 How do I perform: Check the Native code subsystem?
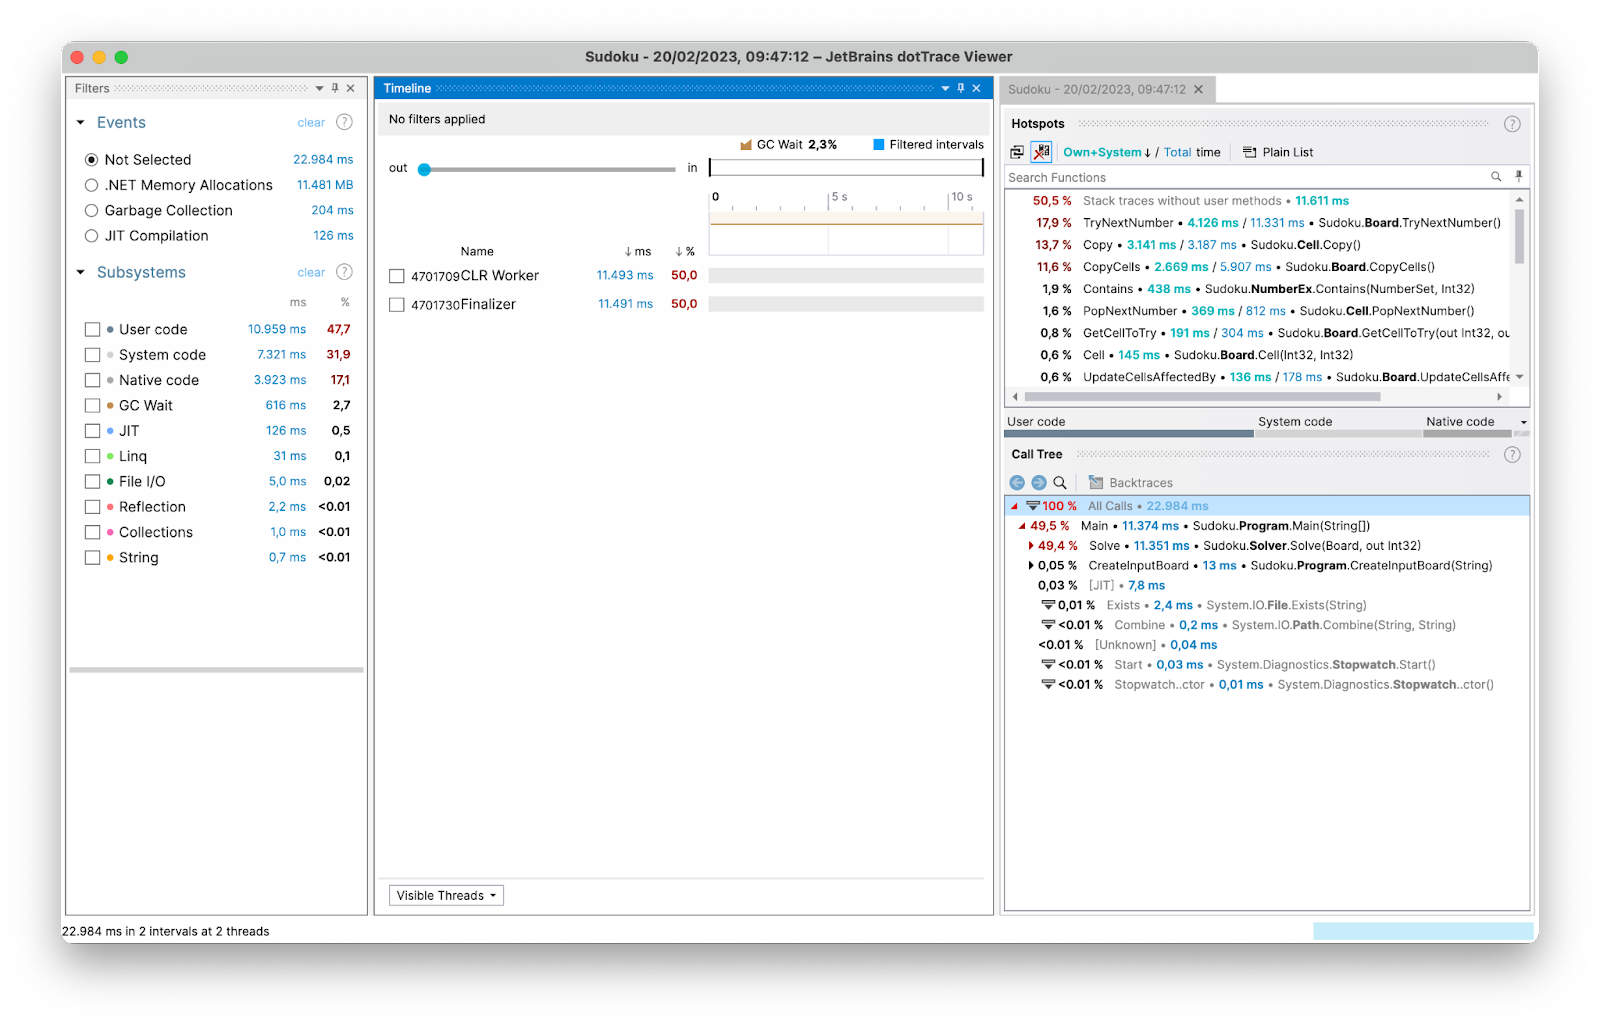tap(93, 380)
